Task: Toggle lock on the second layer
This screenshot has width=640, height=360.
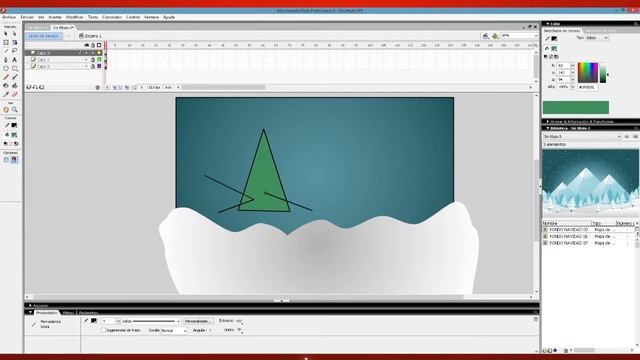Action: tap(93, 60)
